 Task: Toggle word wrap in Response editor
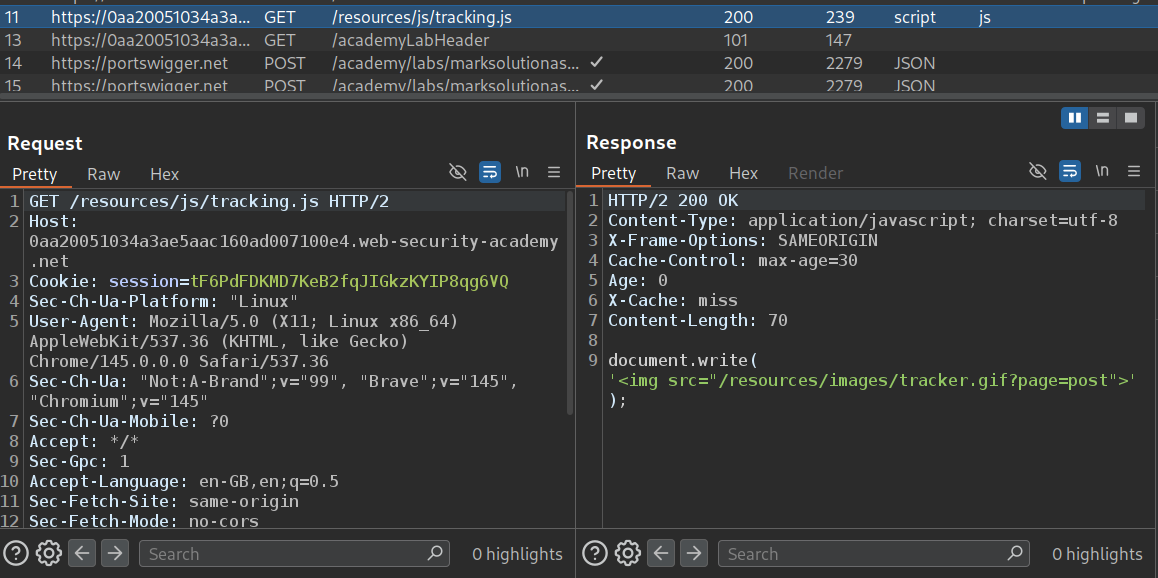1069,172
